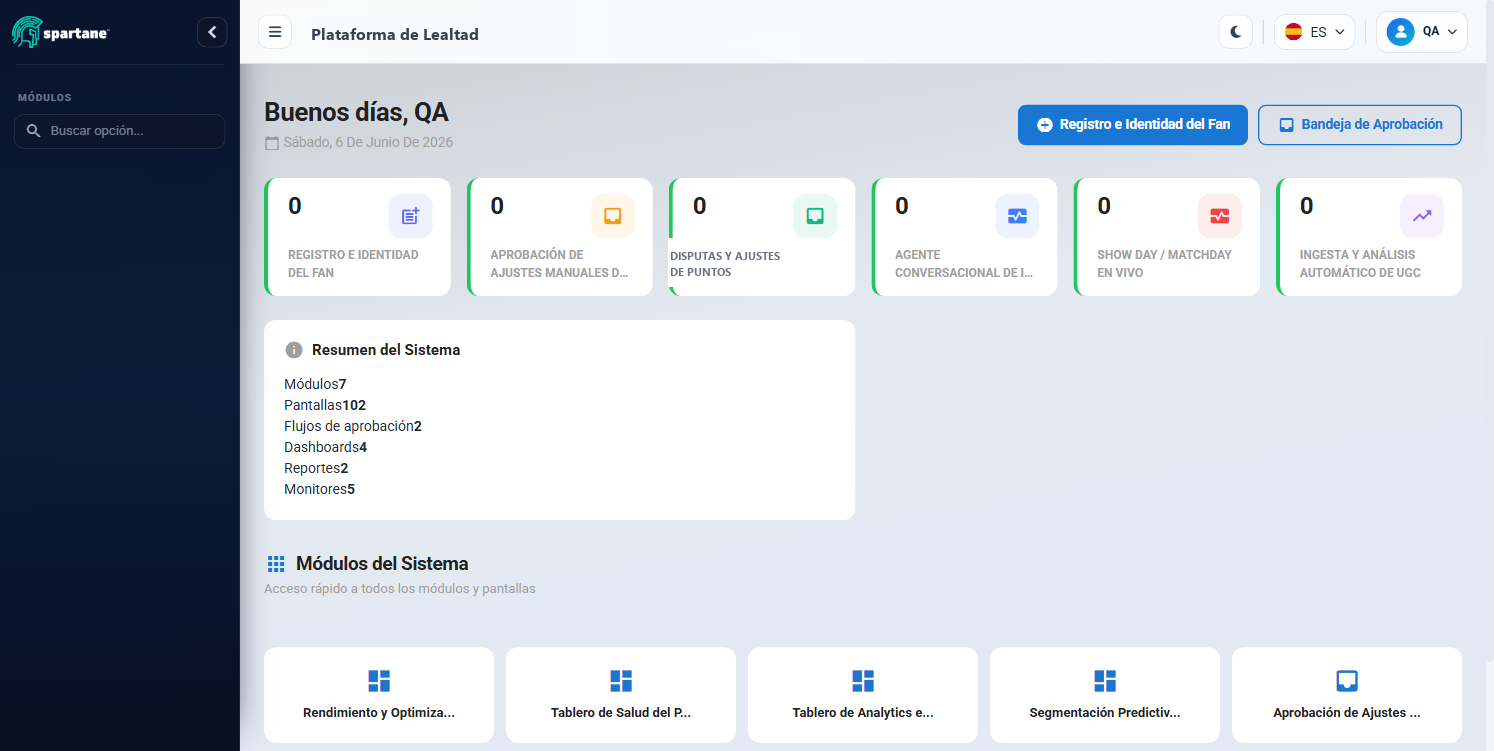Image resolution: width=1494 pixels, height=751 pixels.
Task: Click the 'Pantallas102' summary line
Action: click(325, 405)
